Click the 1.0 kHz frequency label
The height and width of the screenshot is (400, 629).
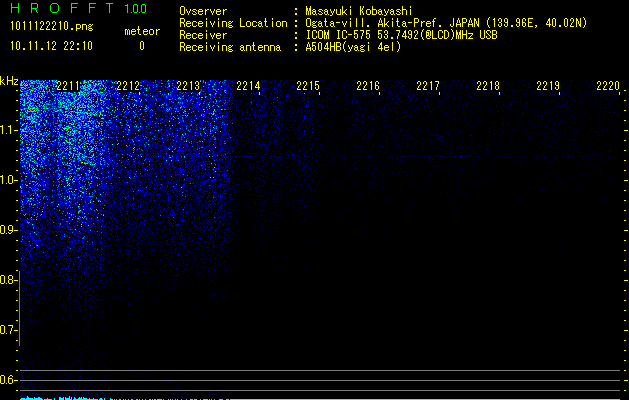coord(8,180)
